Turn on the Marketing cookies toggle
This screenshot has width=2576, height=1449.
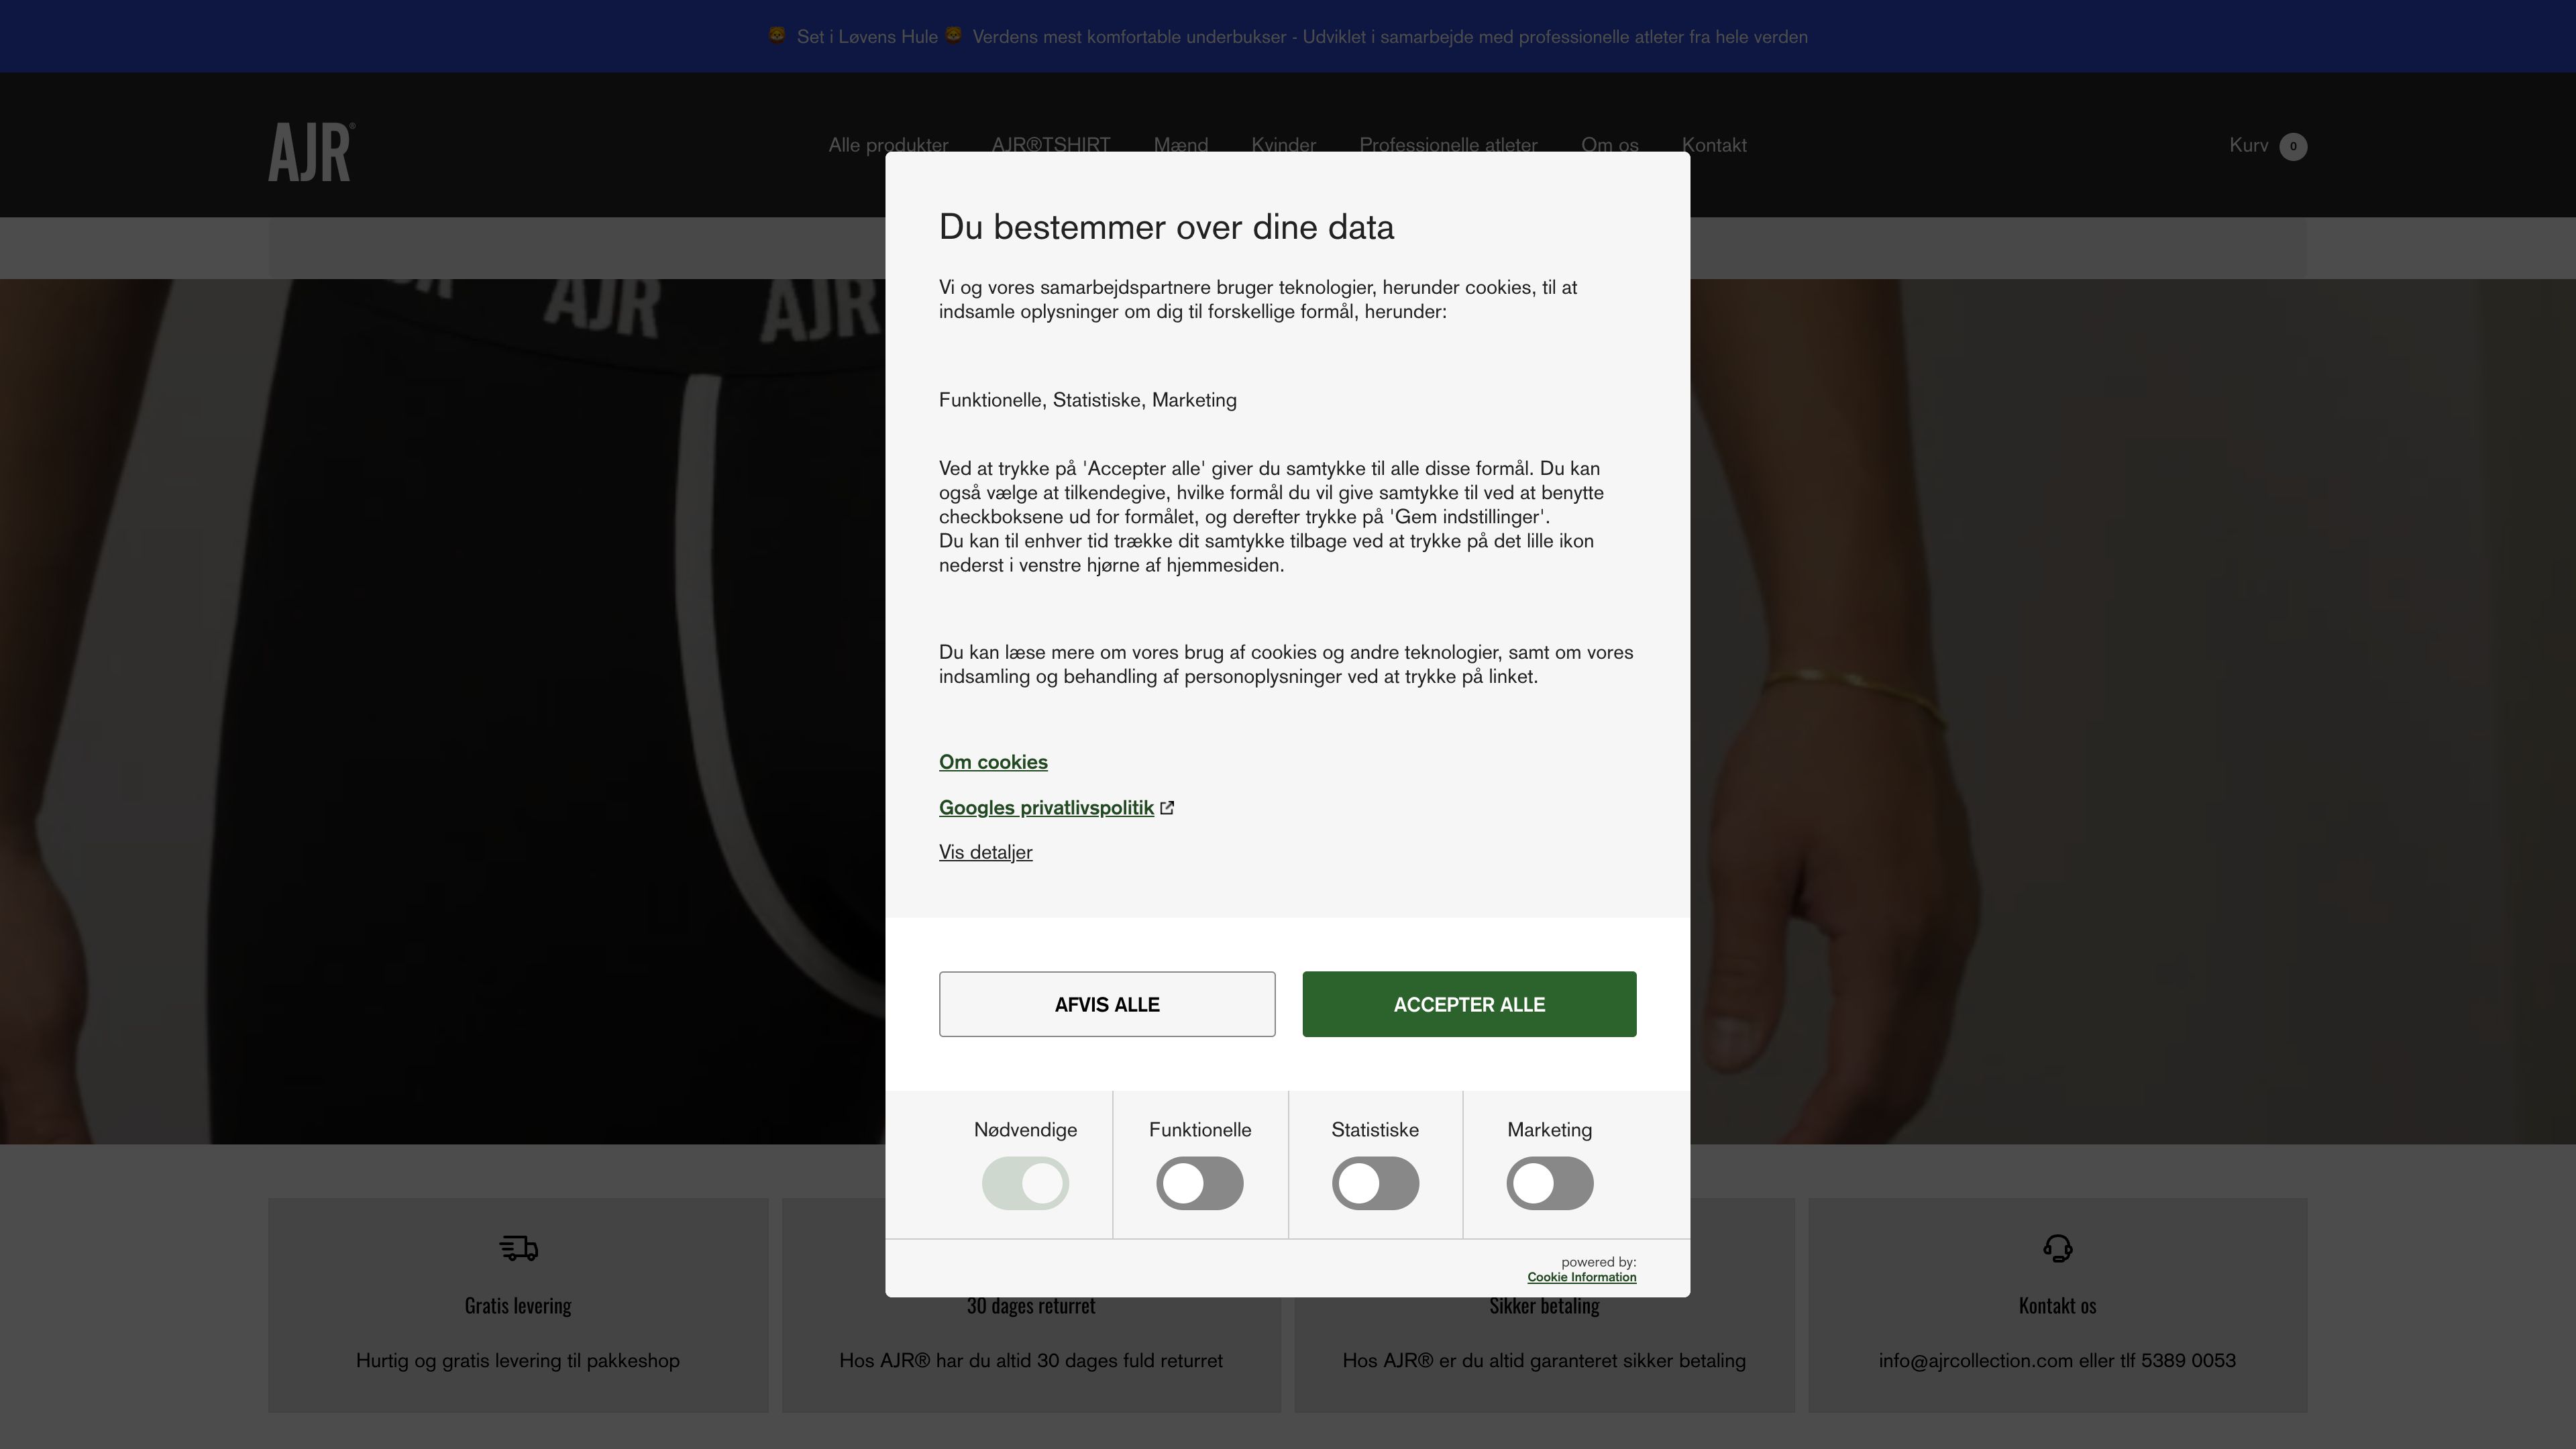click(1550, 1183)
